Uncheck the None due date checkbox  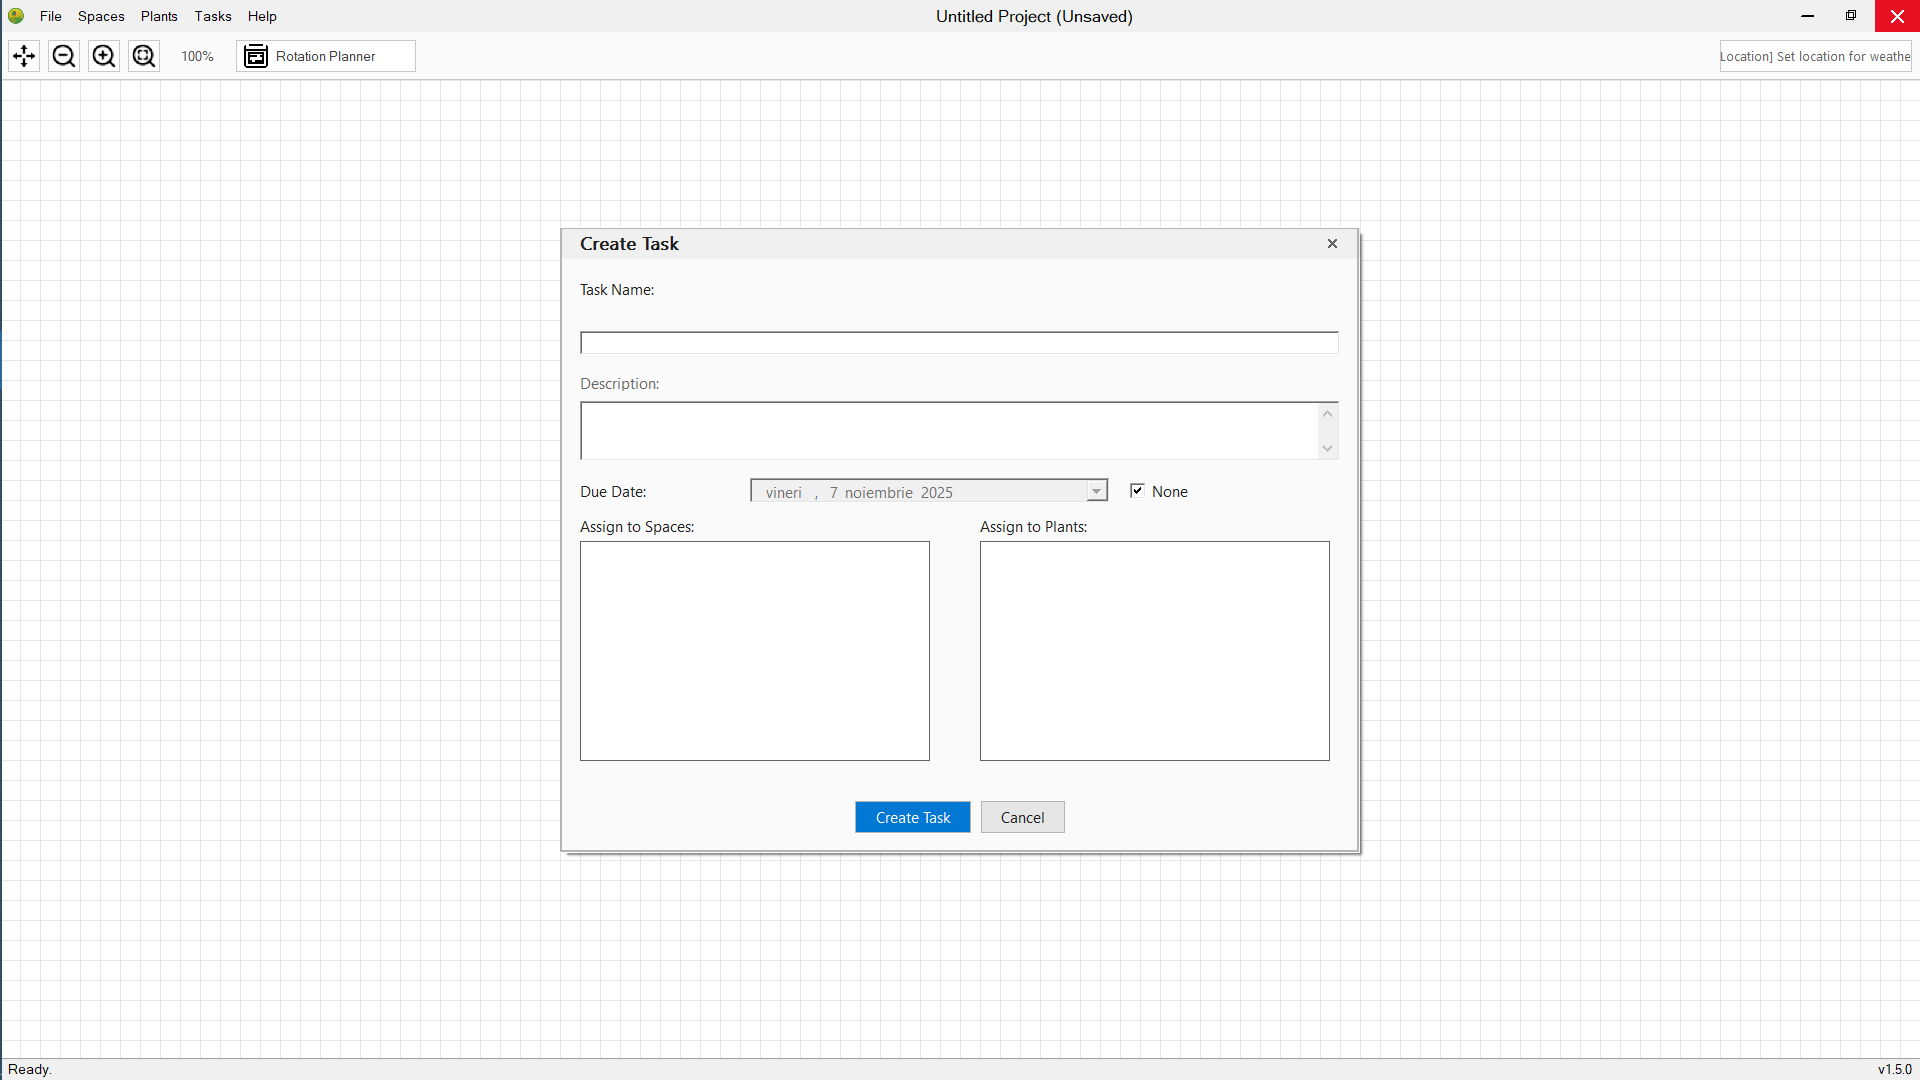1137,490
